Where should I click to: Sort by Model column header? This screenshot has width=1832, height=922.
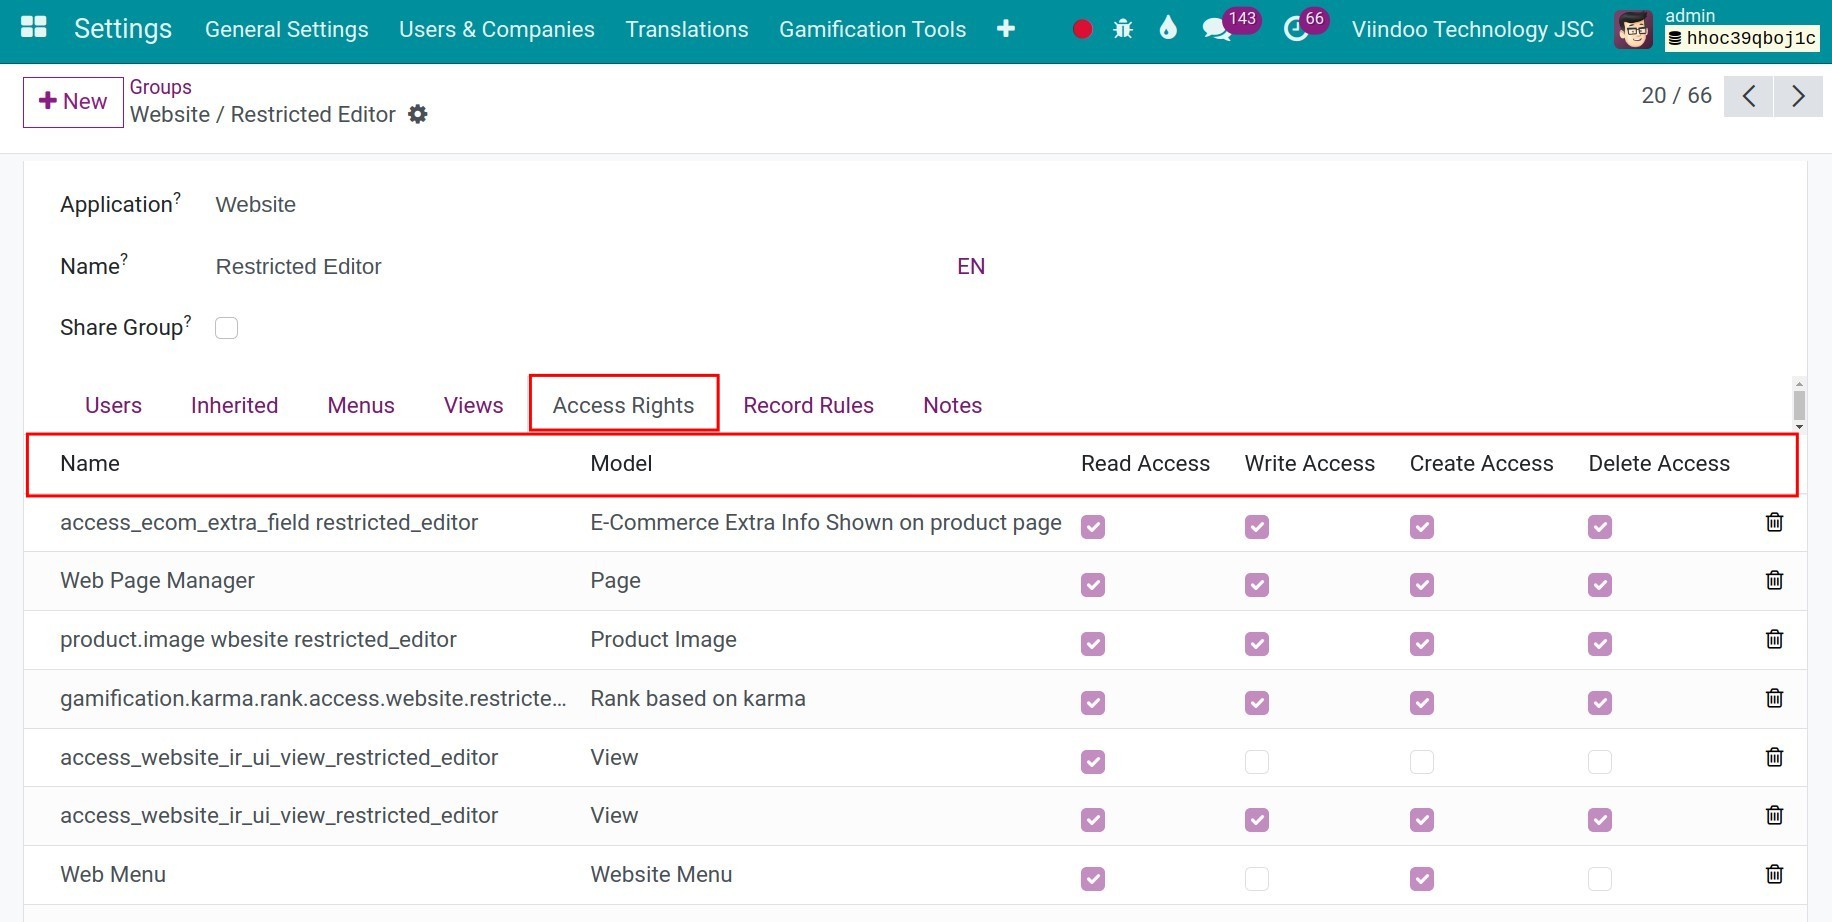(621, 464)
